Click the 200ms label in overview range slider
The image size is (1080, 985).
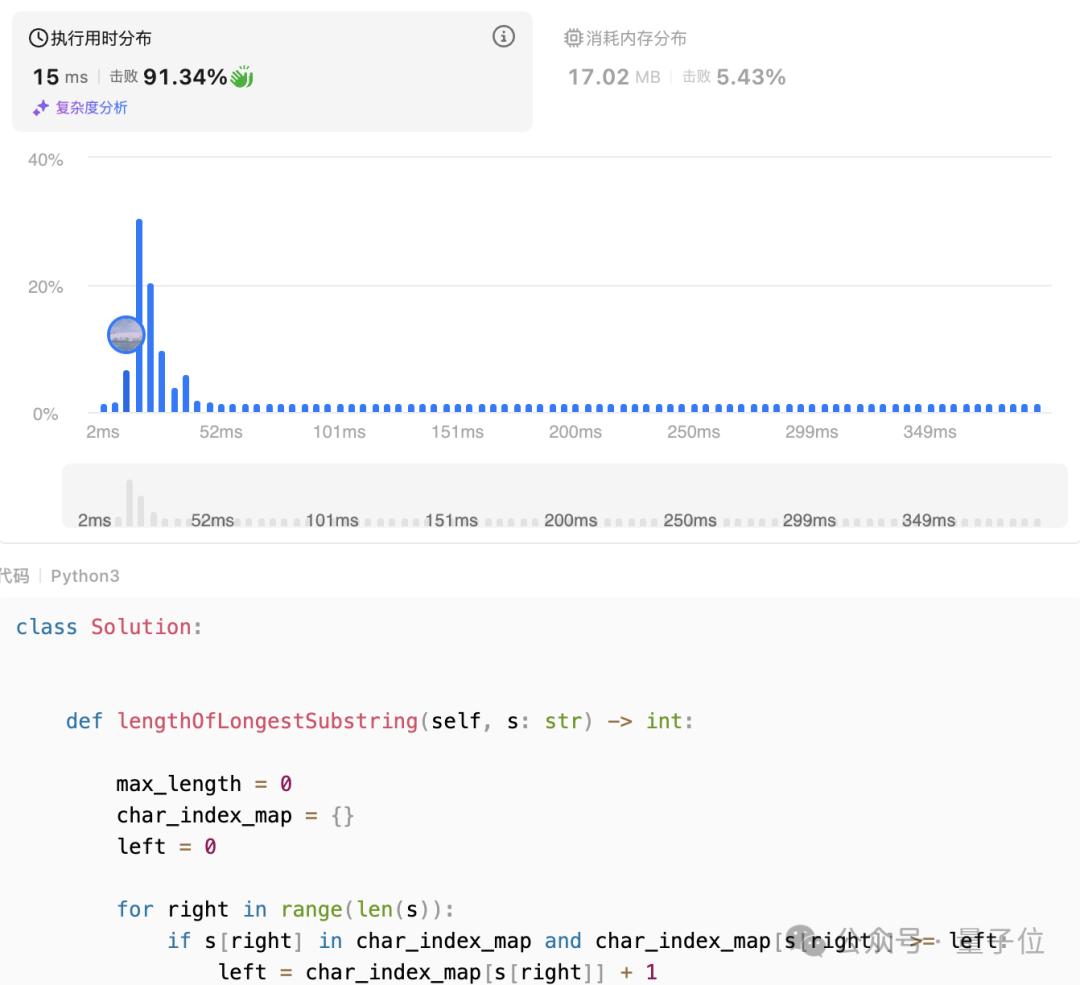[x=570, y=520]
